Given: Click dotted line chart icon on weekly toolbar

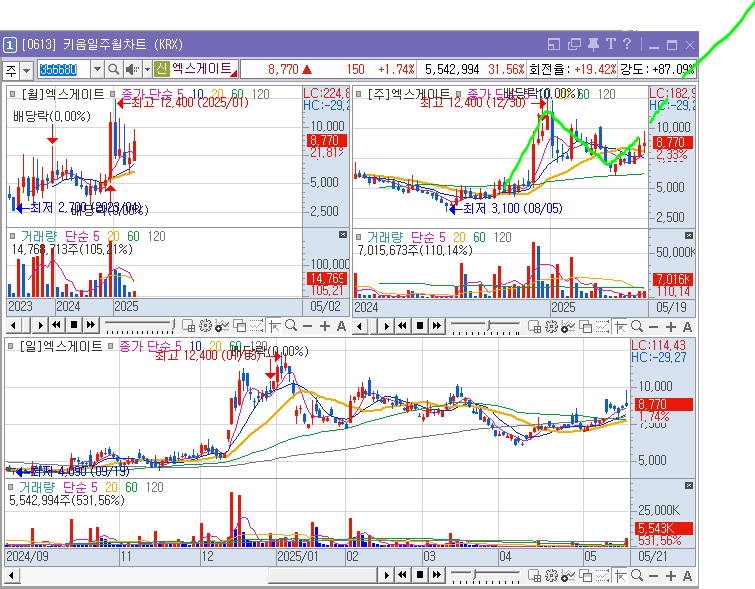Looking at the screenshot, I should coord(602,327).
